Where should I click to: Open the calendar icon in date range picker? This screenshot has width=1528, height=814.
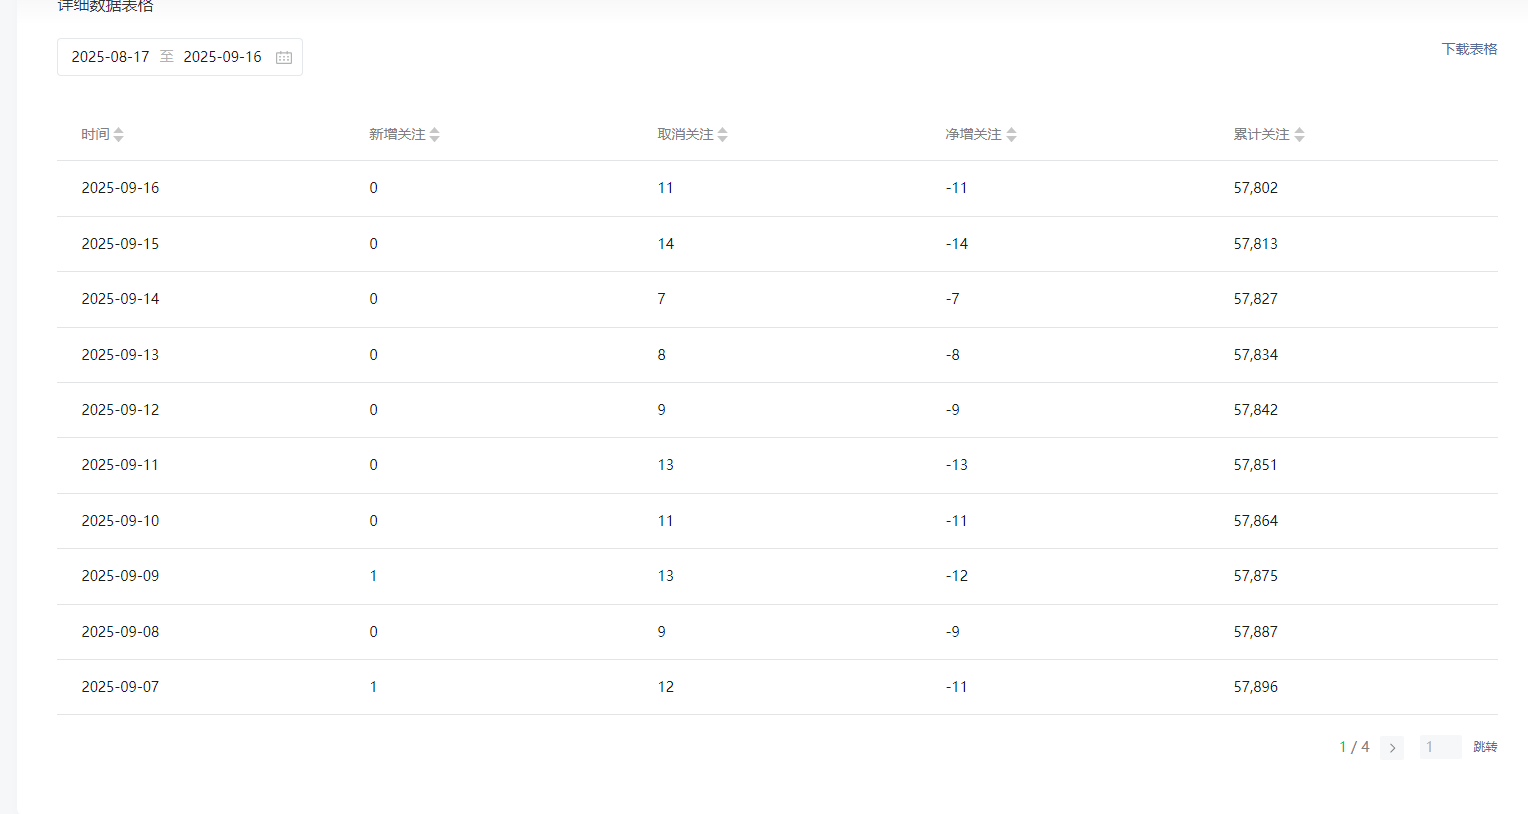(284, 57)
